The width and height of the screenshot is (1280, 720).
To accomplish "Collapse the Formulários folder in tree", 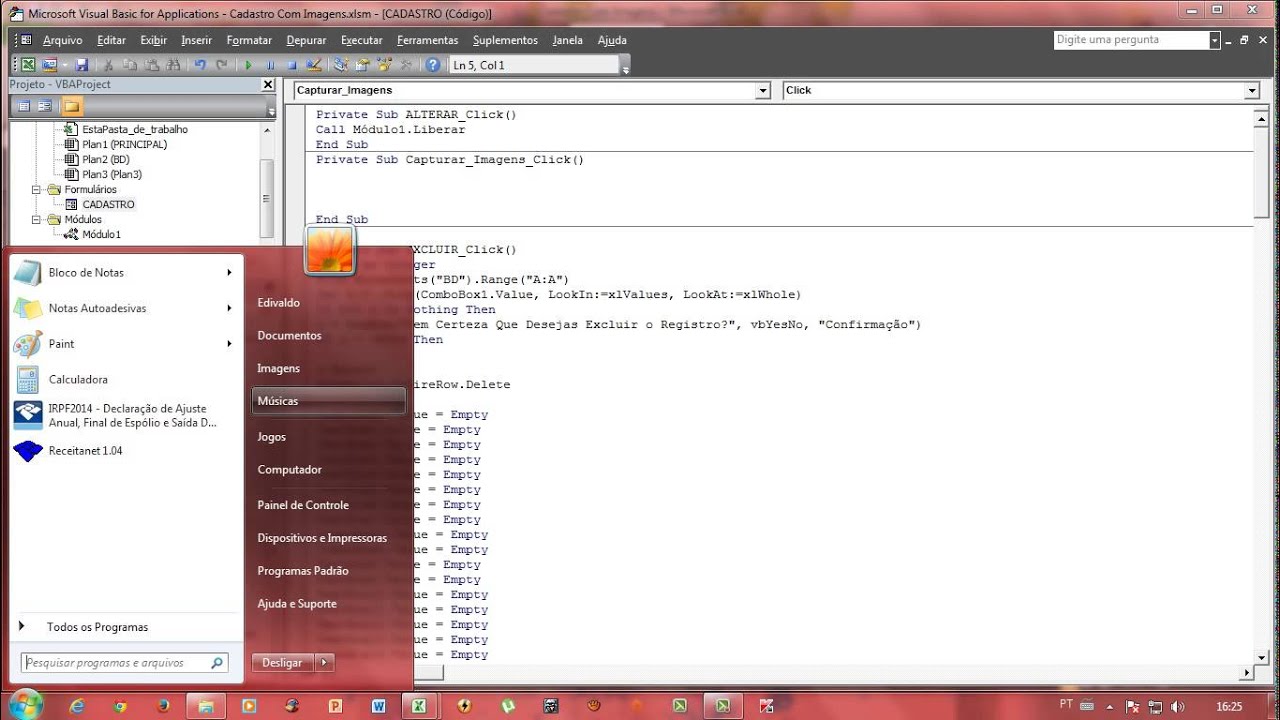I will pos(37,189).
